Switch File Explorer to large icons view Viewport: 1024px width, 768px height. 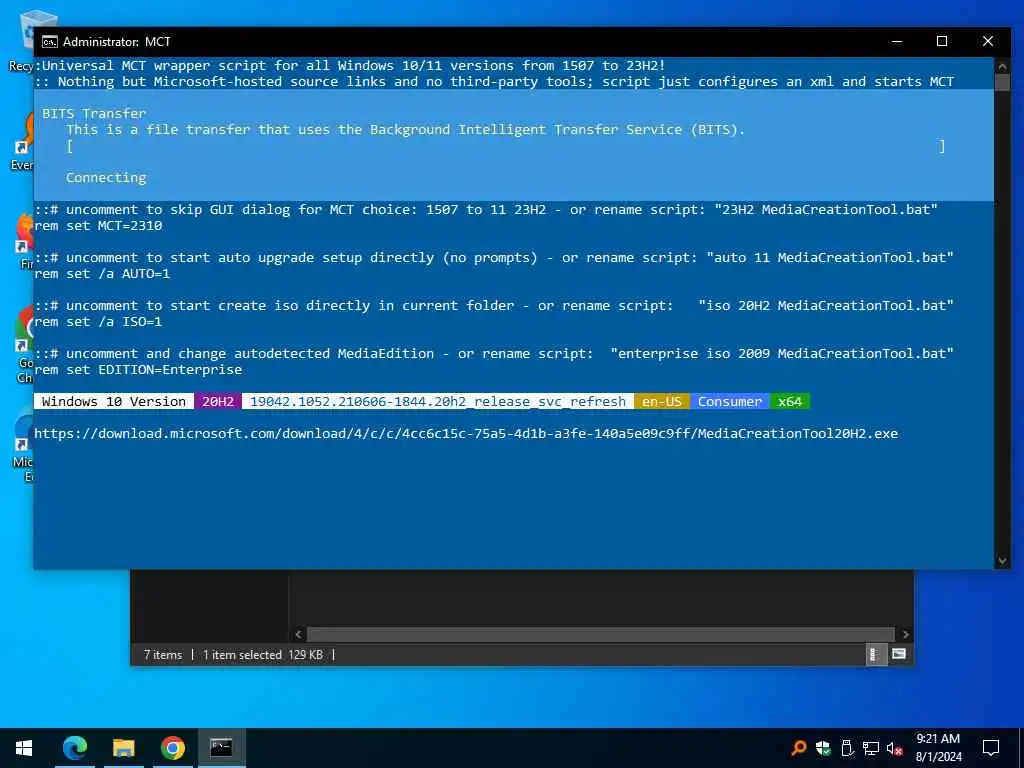[x=899, y=654]
